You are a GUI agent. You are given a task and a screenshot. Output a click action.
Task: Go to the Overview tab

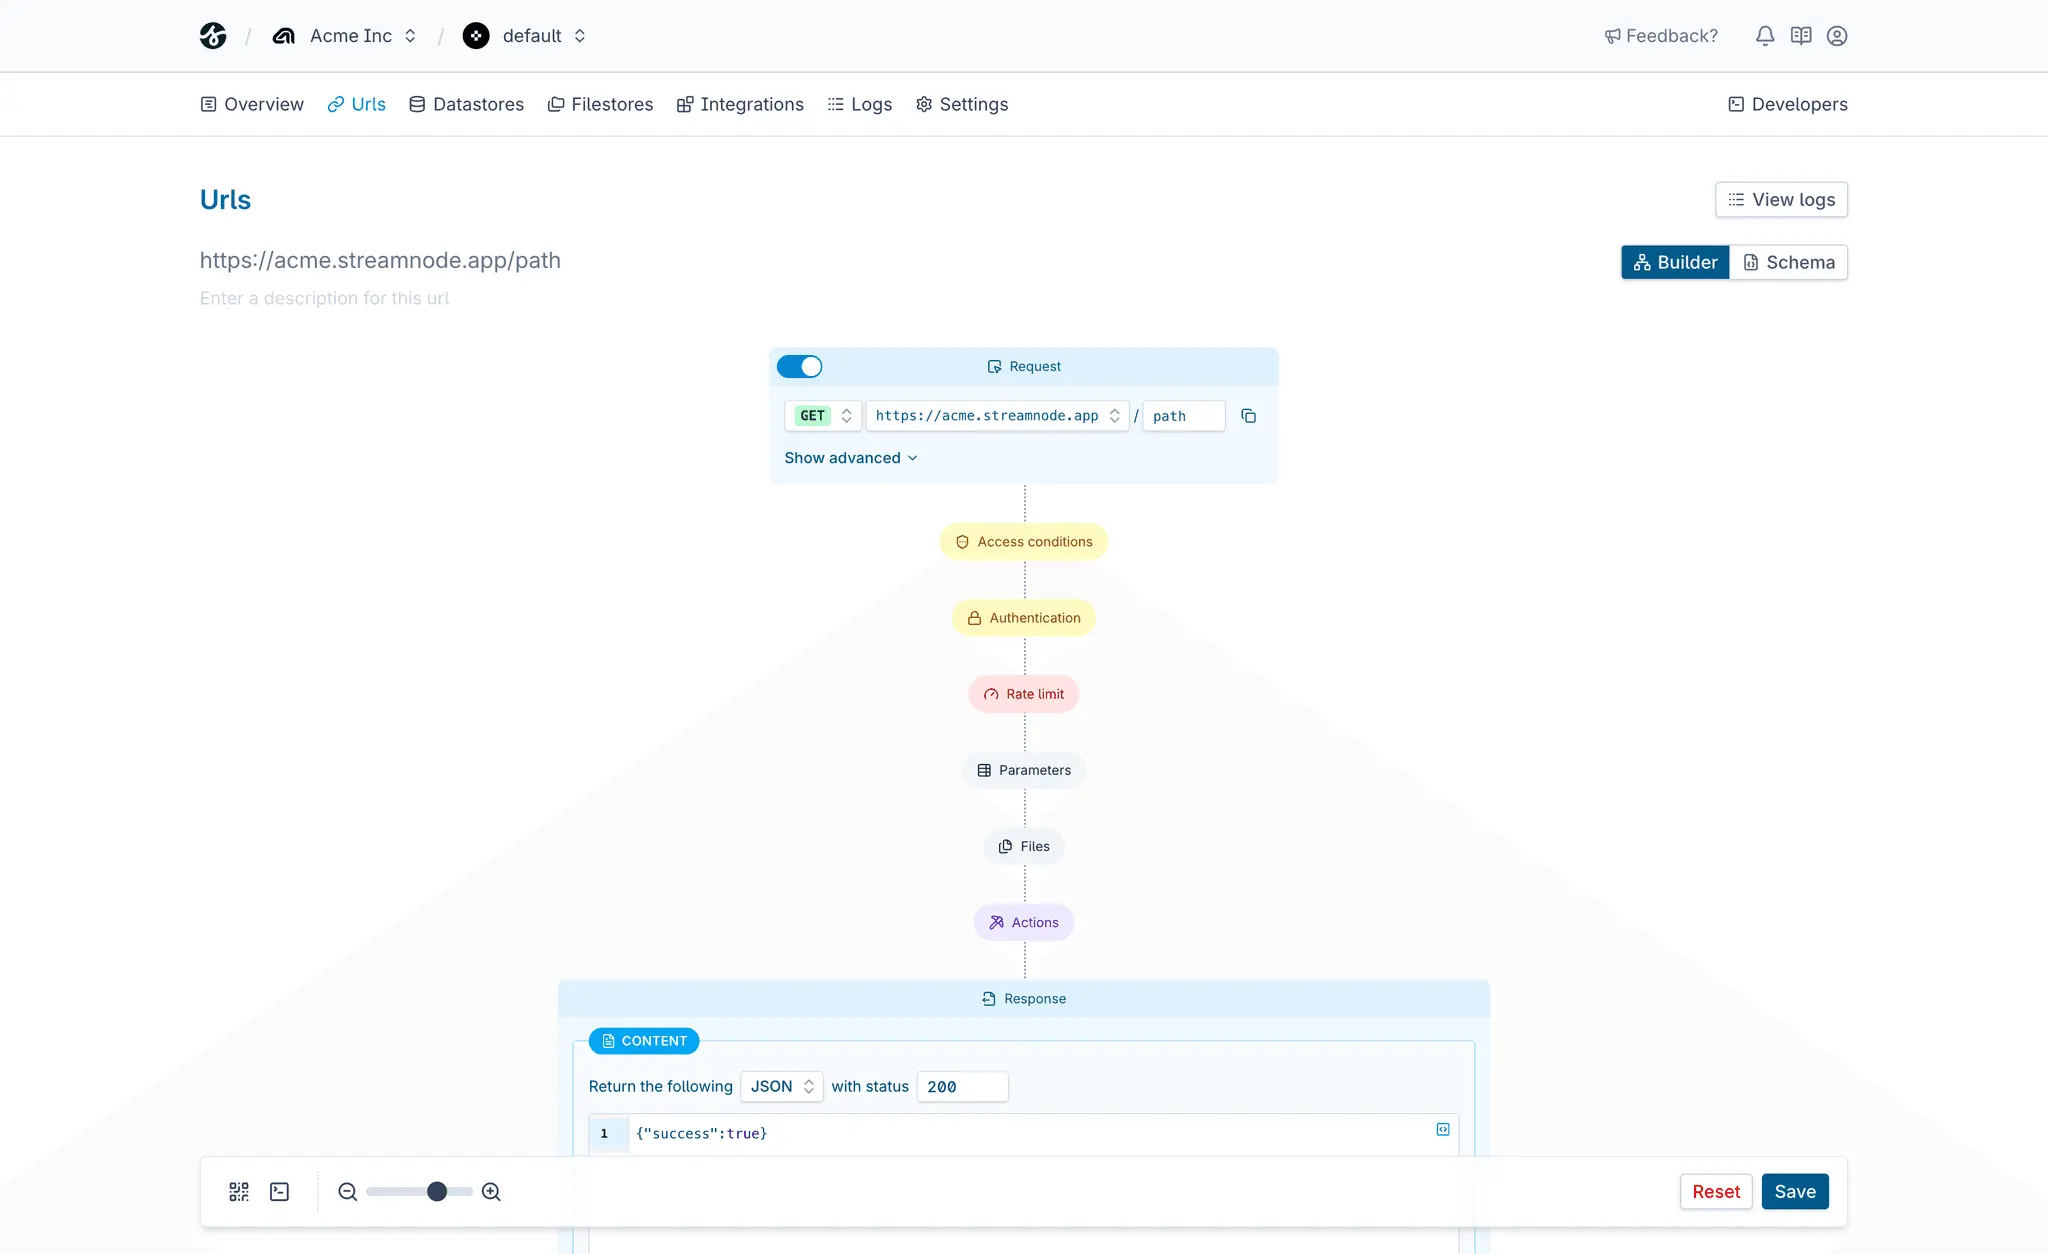click(252, 104)
